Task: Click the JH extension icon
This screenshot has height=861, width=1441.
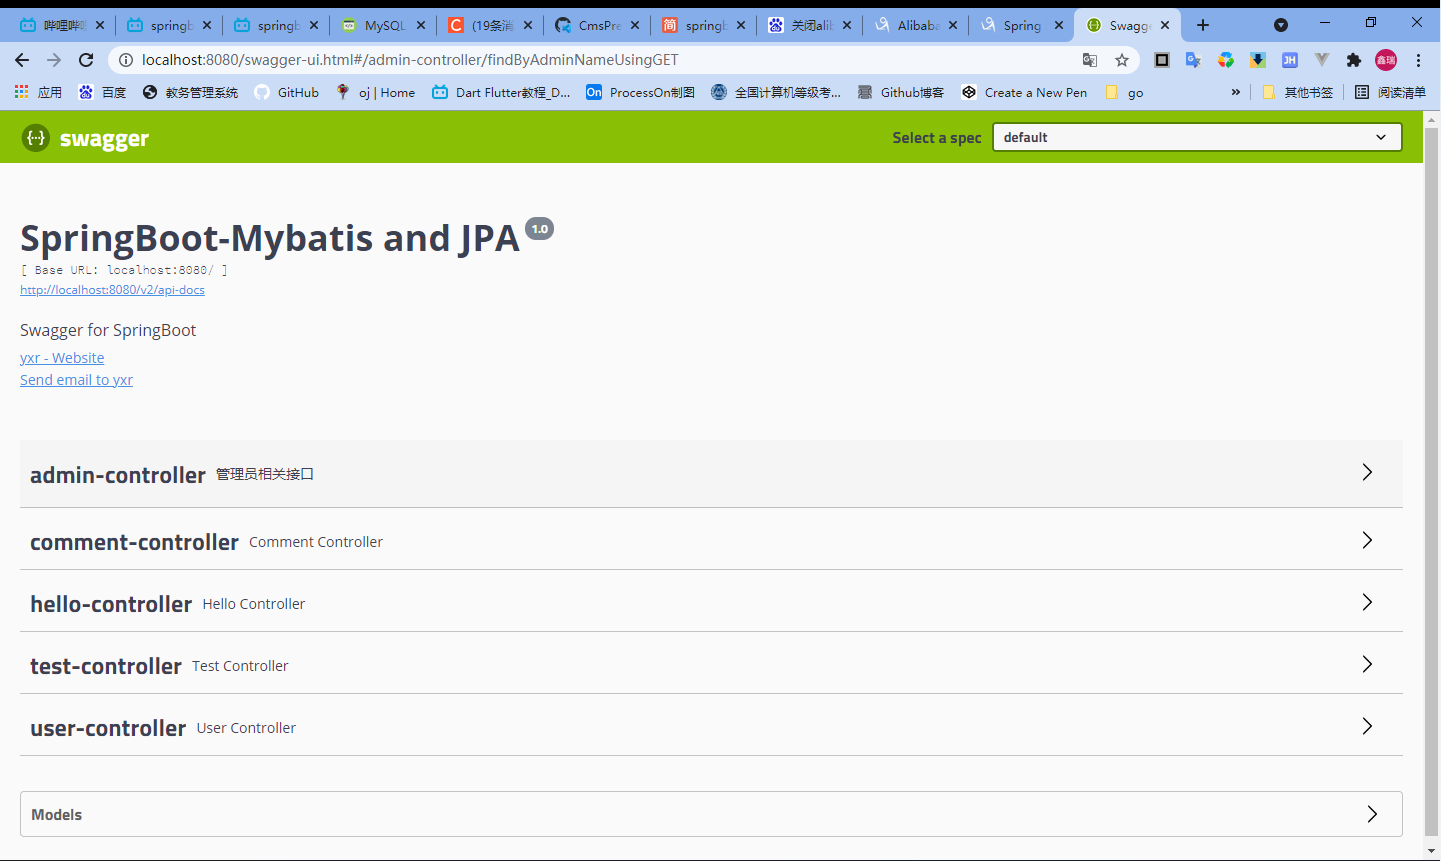Action: tap(1290, 60)
